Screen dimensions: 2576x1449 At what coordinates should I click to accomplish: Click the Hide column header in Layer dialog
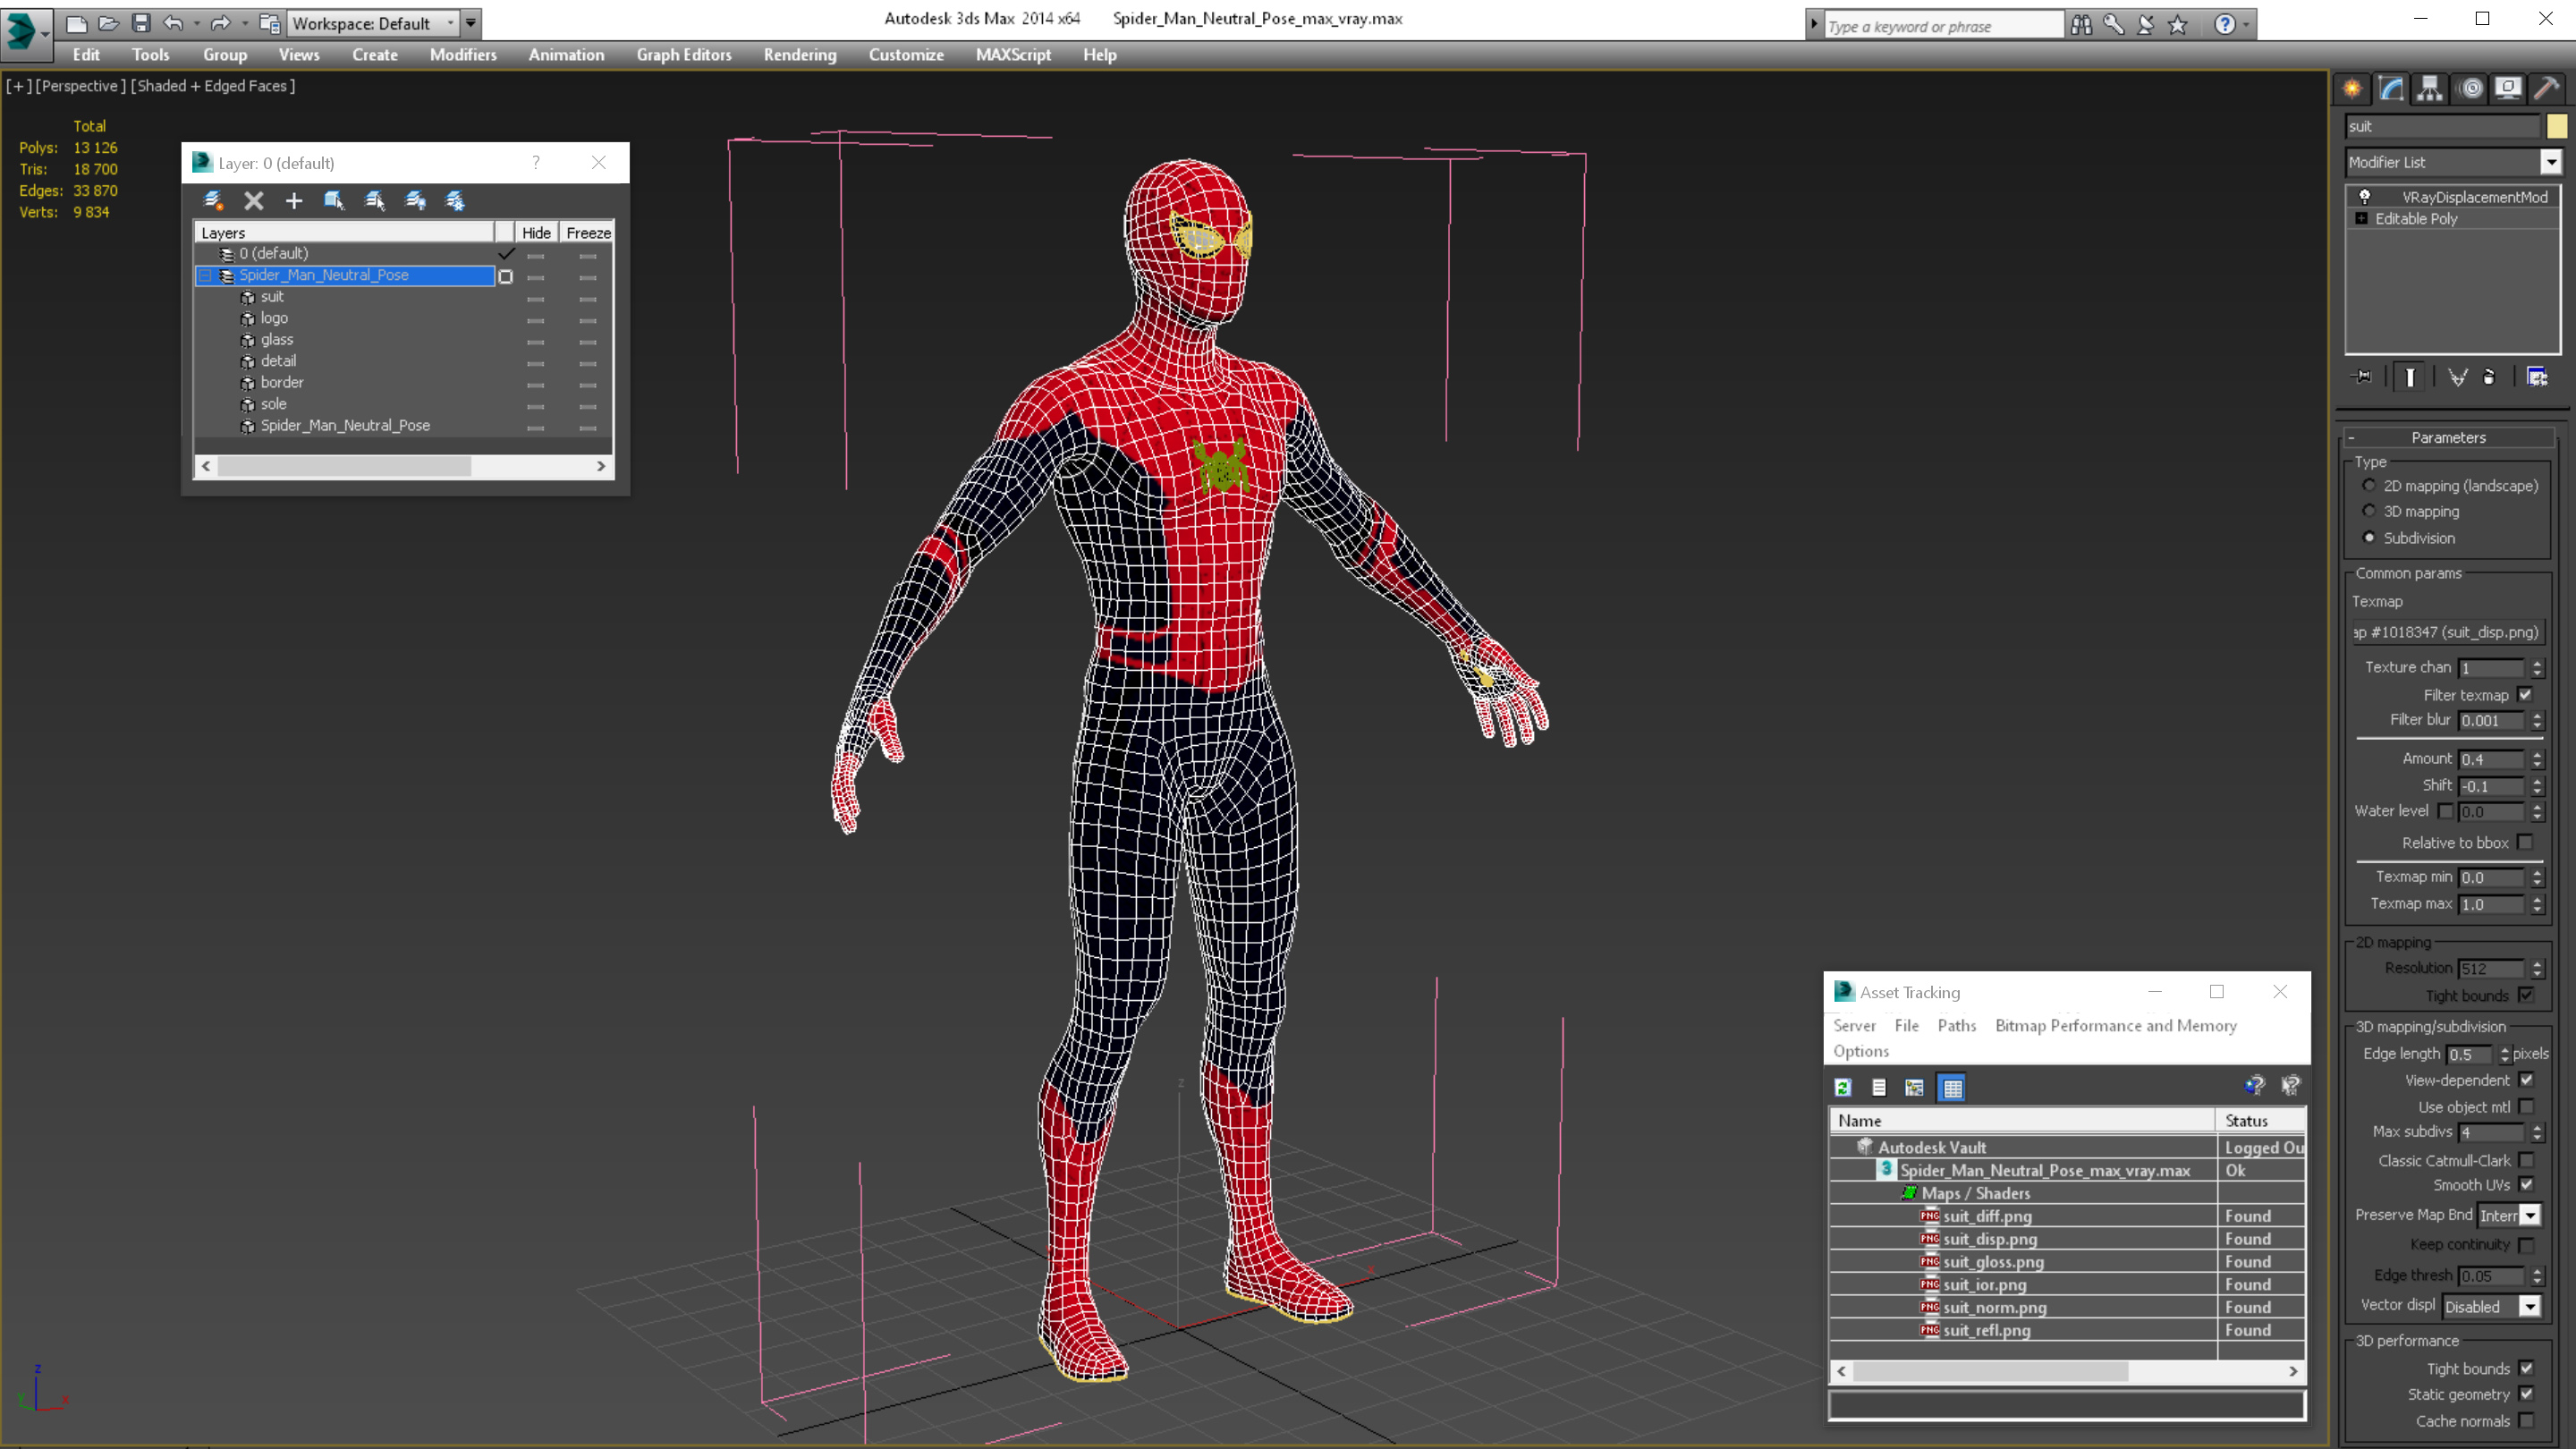[x=536, y=232]
